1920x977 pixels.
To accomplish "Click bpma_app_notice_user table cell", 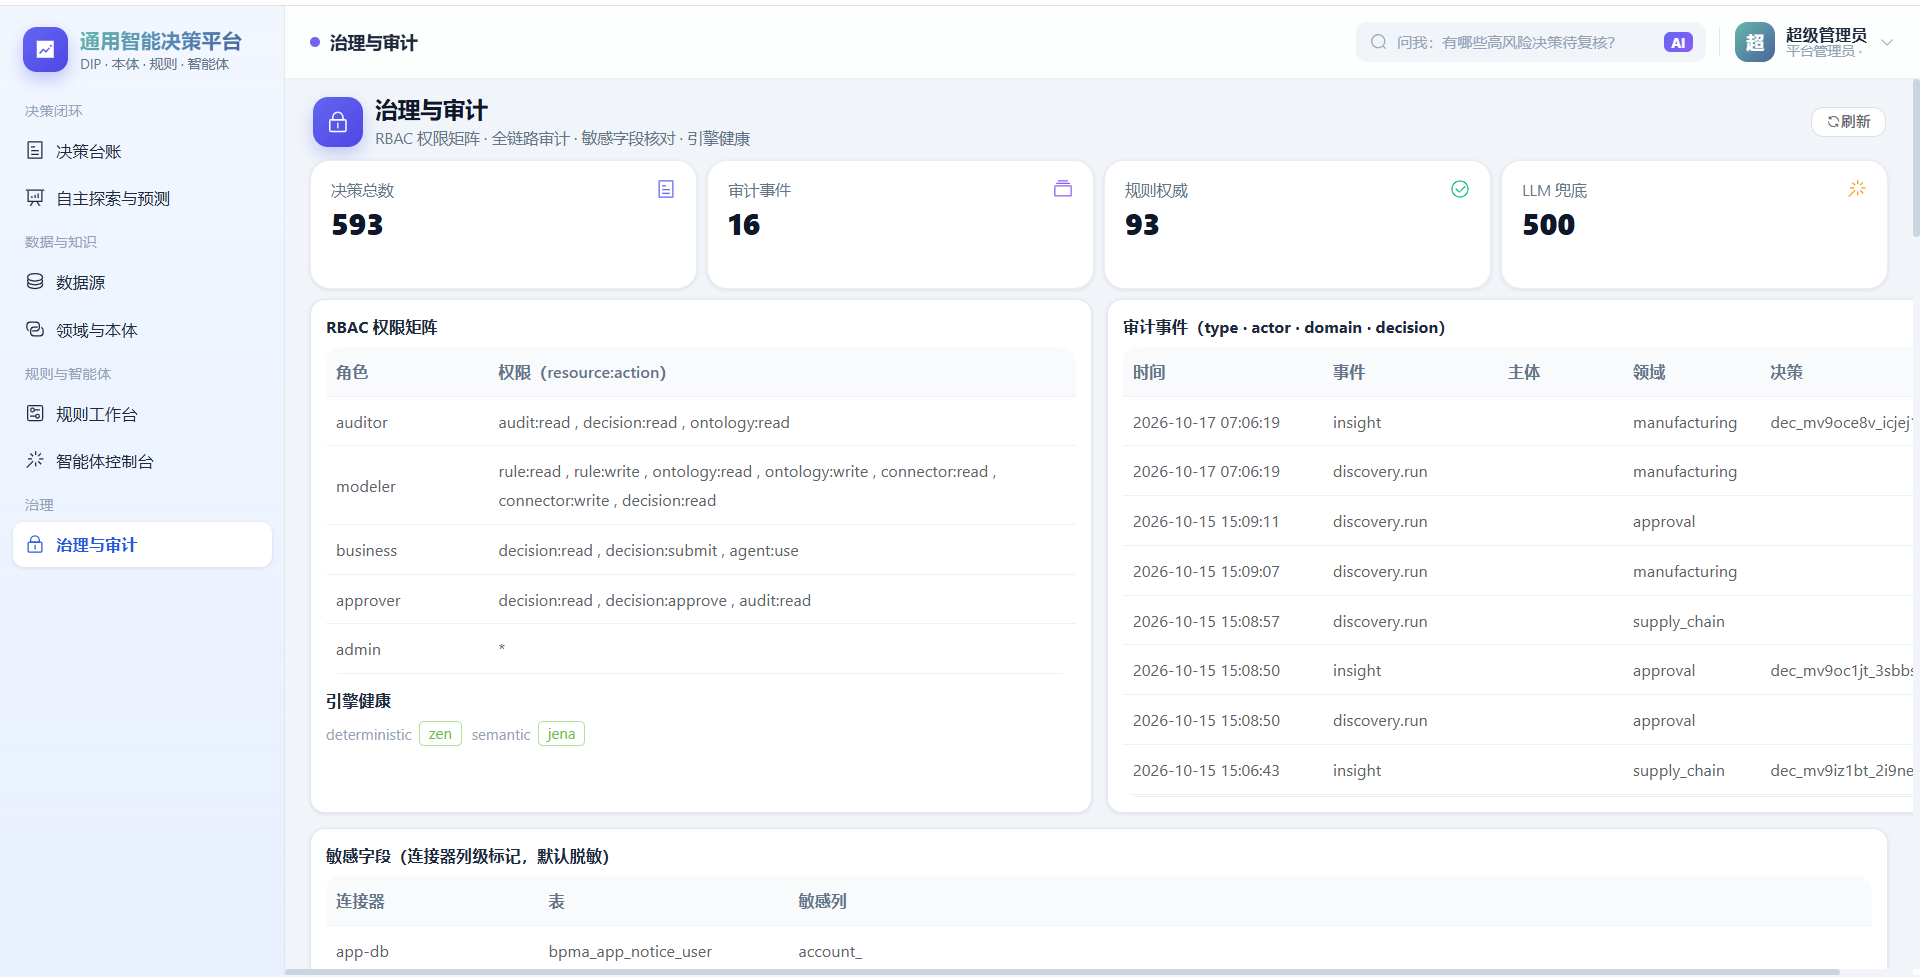I will [630, 951].
